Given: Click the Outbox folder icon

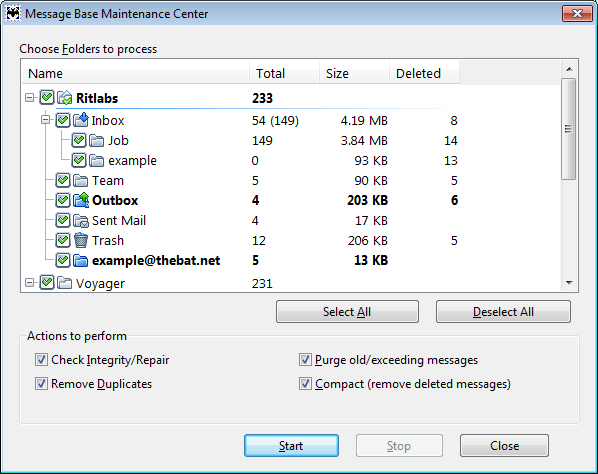Looking at the screenshot, I should tap(80, 200).
